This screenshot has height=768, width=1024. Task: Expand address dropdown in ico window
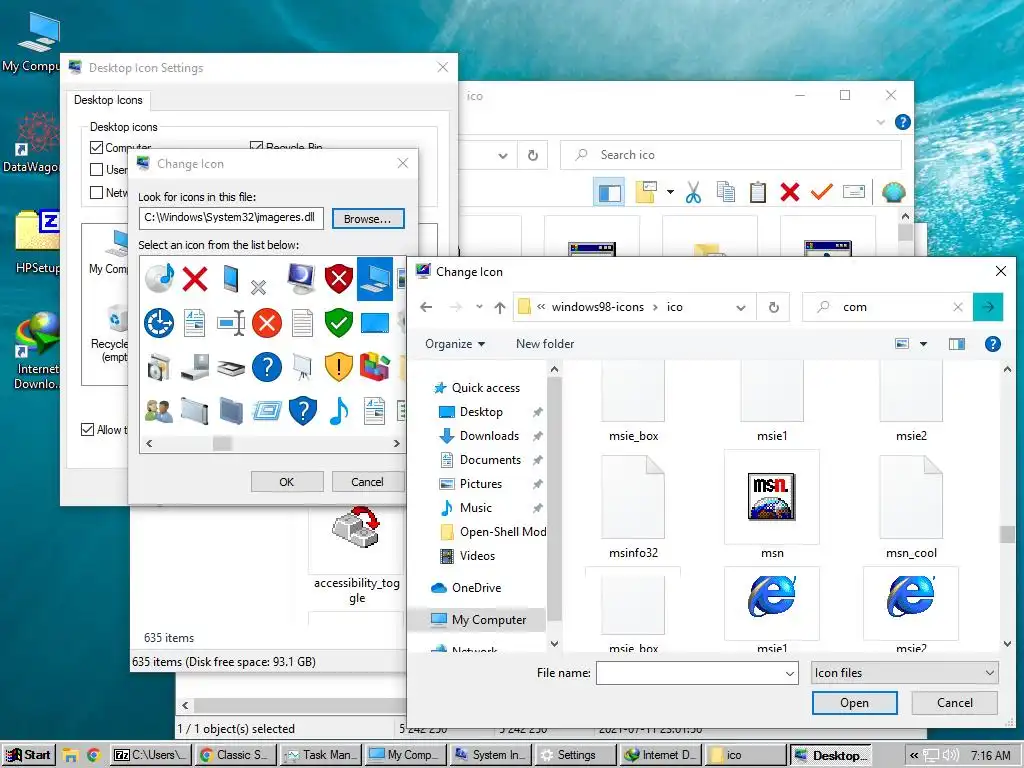click(503, 155)
